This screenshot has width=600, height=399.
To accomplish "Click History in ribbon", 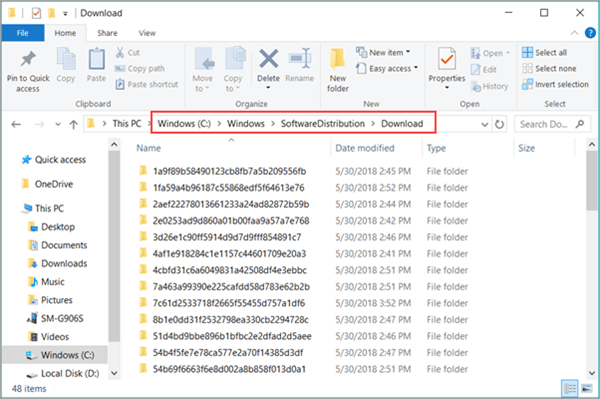I will [490, 86].
